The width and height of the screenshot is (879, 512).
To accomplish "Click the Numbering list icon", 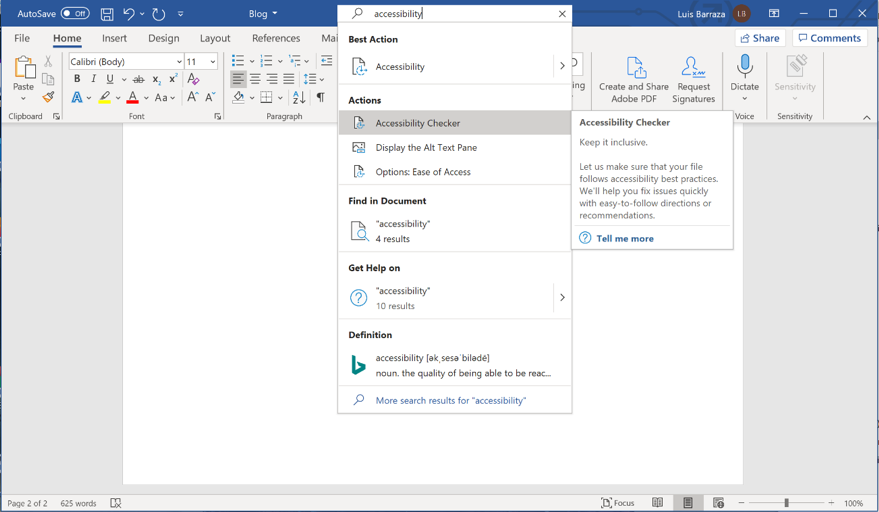I will (x=266, y=61).
